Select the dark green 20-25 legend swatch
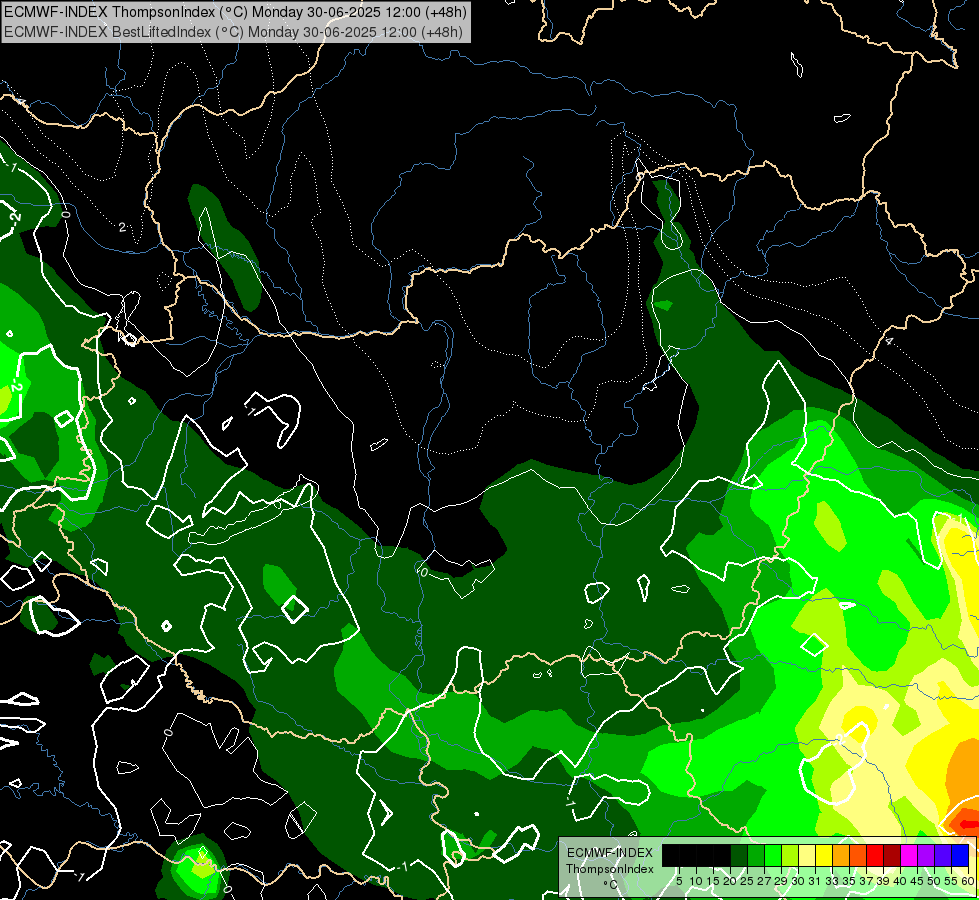This screenshot has width=979, height=900. [739, 855]
